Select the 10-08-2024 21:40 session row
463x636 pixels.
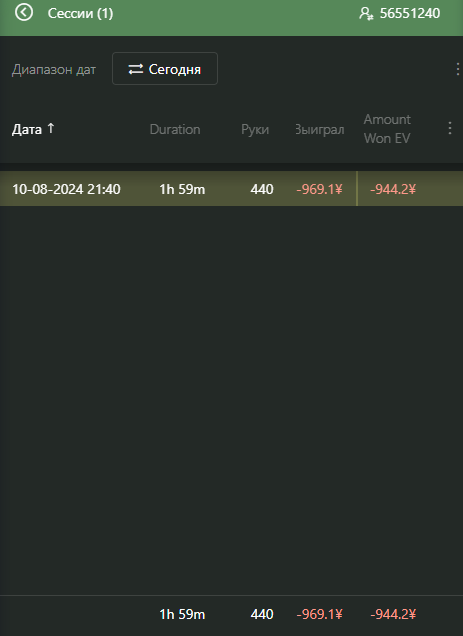[x=231, y=189]
